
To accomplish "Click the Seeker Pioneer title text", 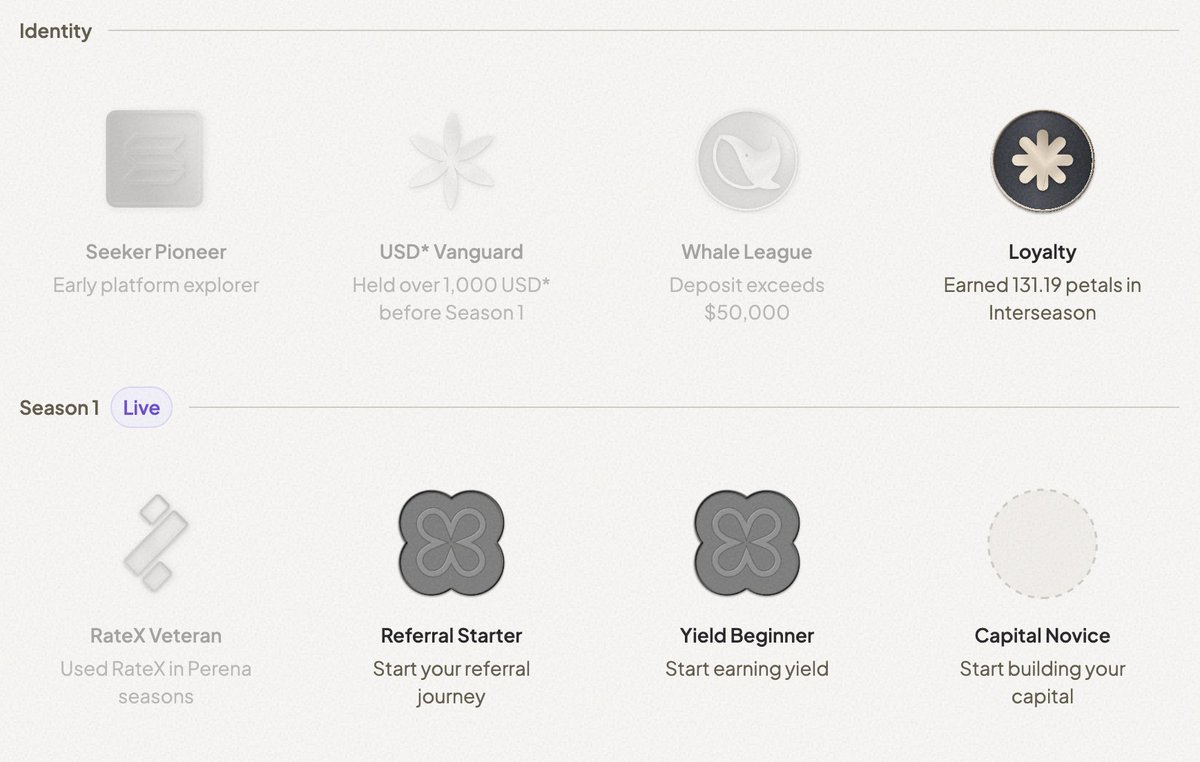I will 155,252.
